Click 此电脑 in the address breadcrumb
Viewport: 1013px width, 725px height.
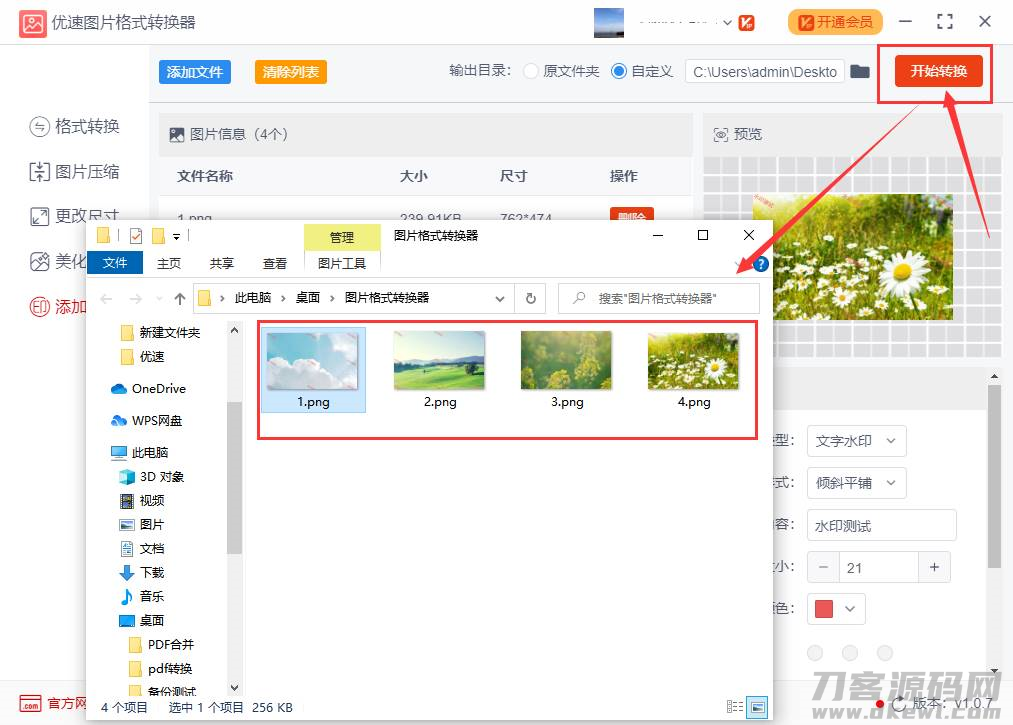(253, 298)
